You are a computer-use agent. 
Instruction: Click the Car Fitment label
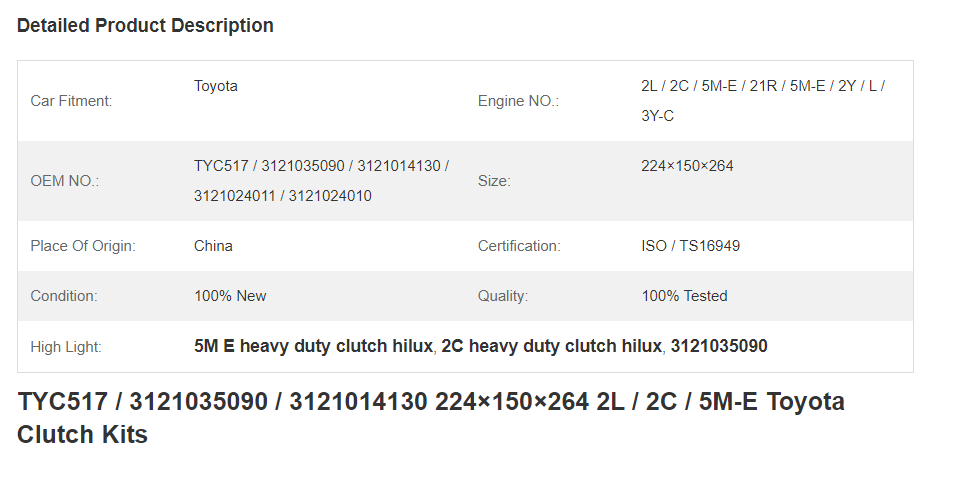(x=71, y=101)
